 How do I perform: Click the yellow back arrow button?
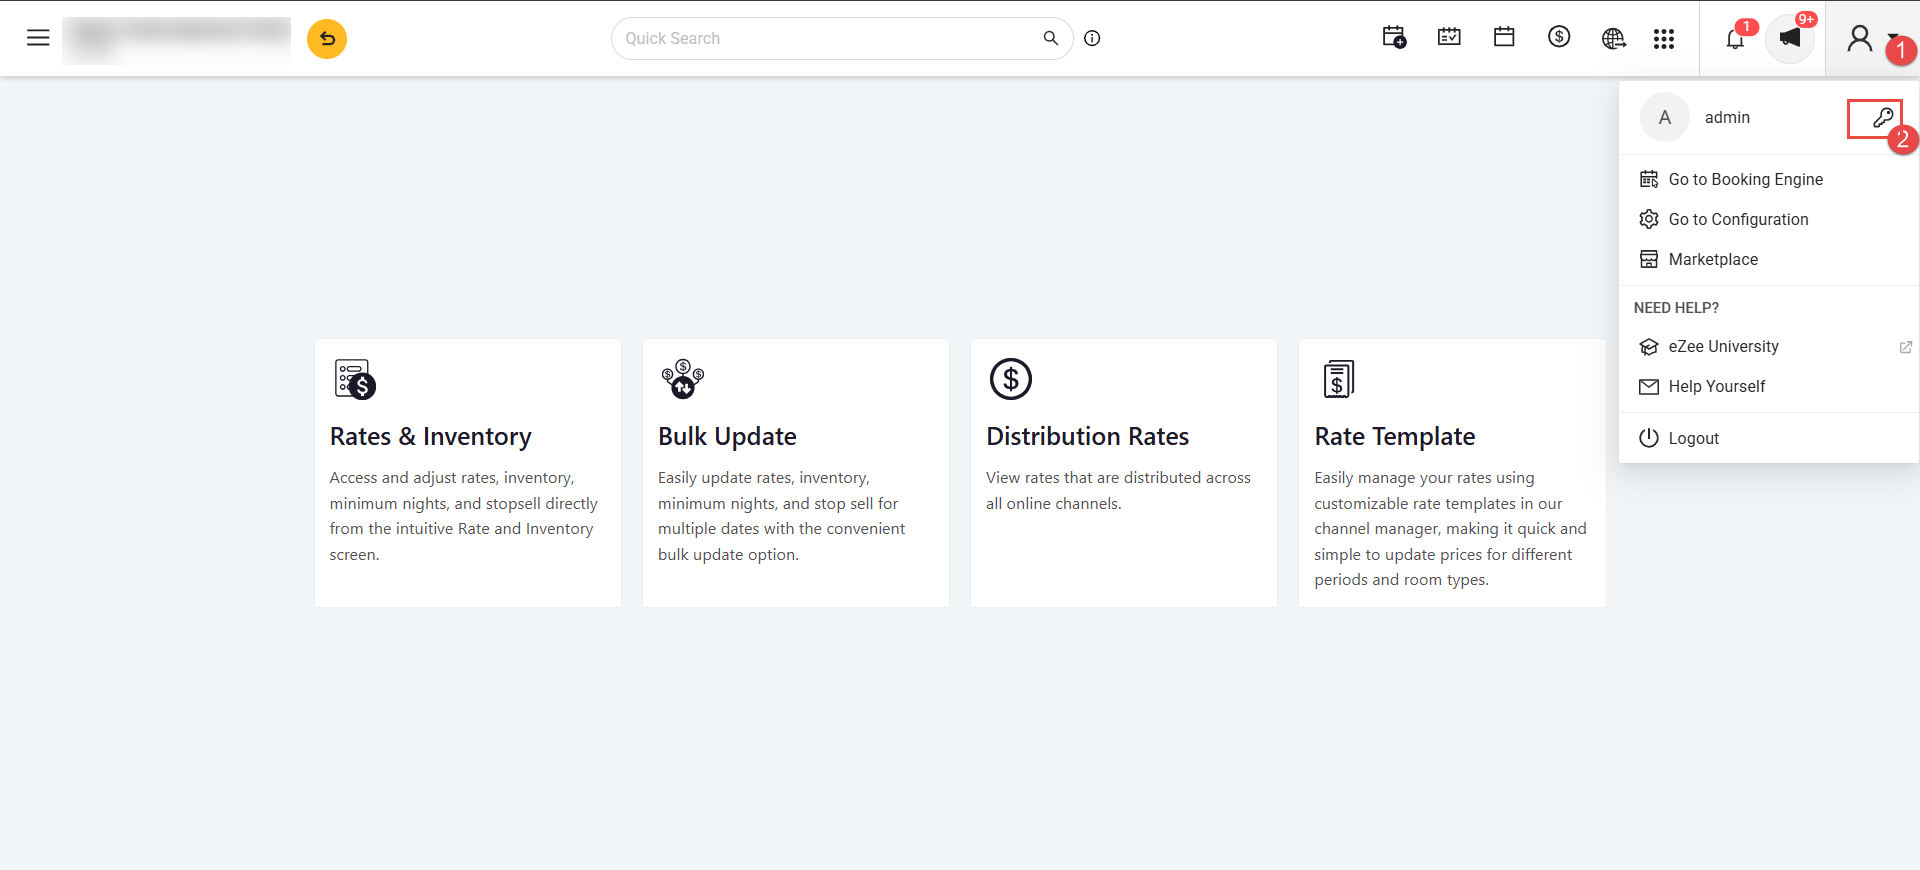(327, 39)
